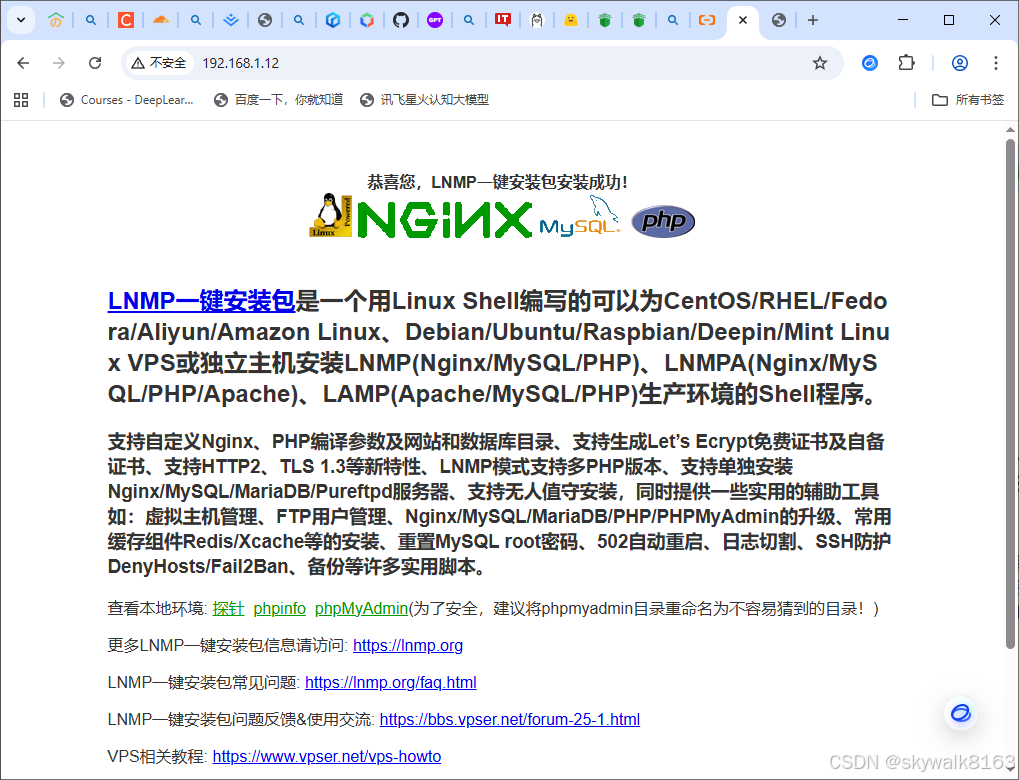Open the CSDN pinned tab
This screenshot has height=780, width=1019.
(126, 19)
